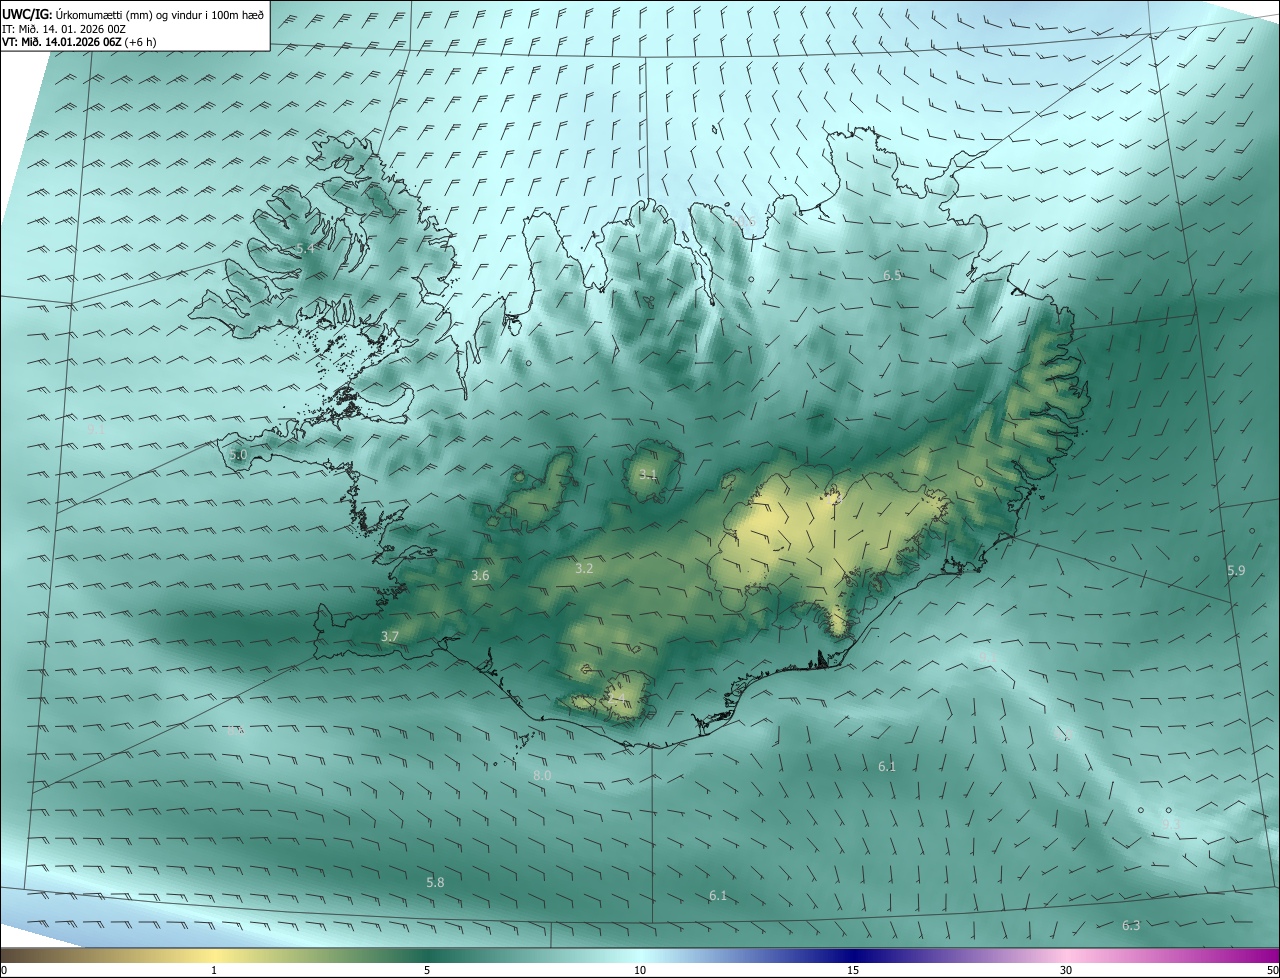Click the 8.0 value off the south coast
Screen dimensions: 1280x978
point(542,775)
